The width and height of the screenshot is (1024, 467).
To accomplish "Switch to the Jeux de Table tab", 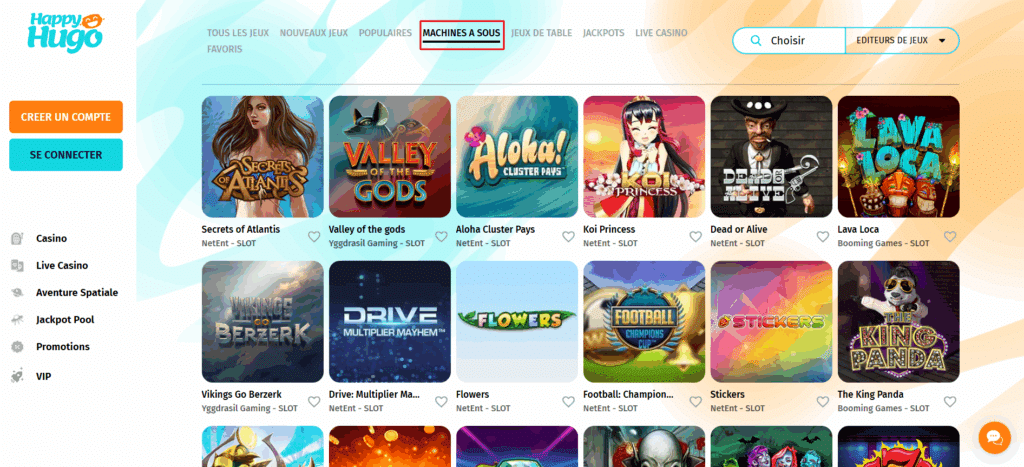I will pos(541,33).
